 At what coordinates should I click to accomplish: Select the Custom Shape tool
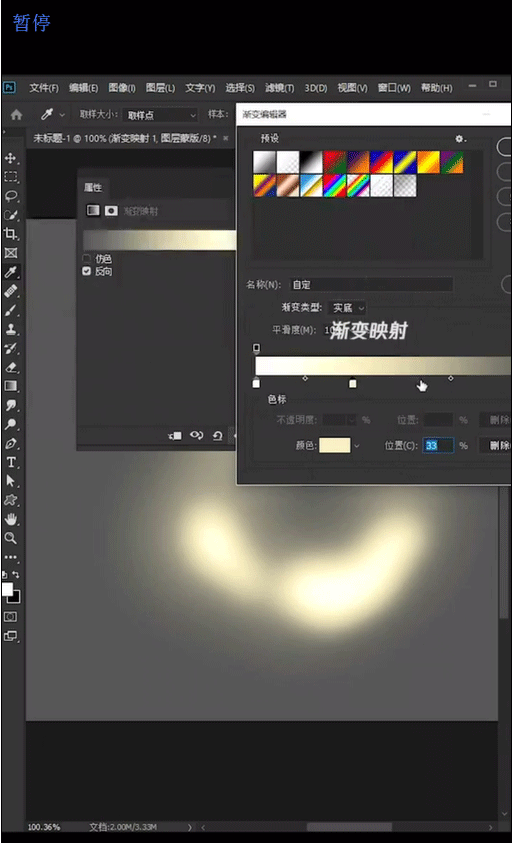pyautogui.click(x=10, y=500)
